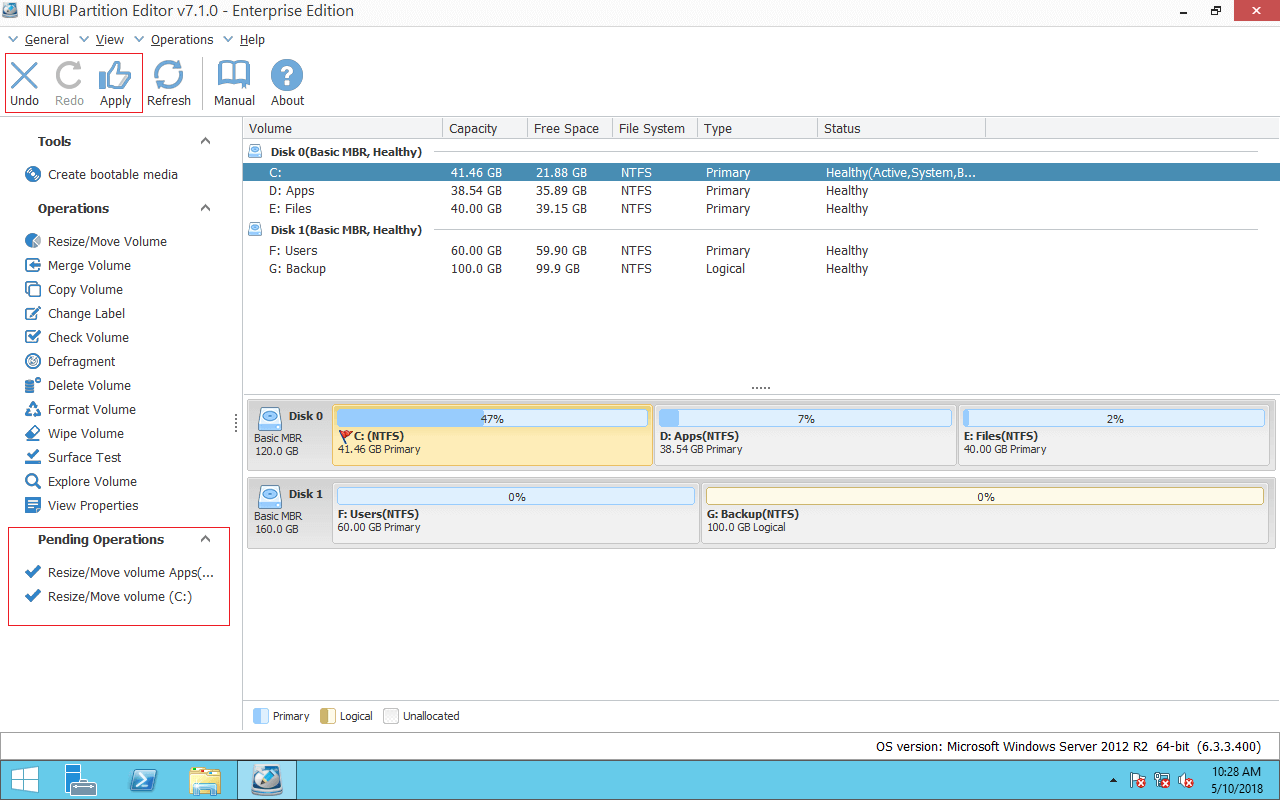Sort by the Free Space column header
The height and width of the screenshot is (800, 1280).
[570, 128]
